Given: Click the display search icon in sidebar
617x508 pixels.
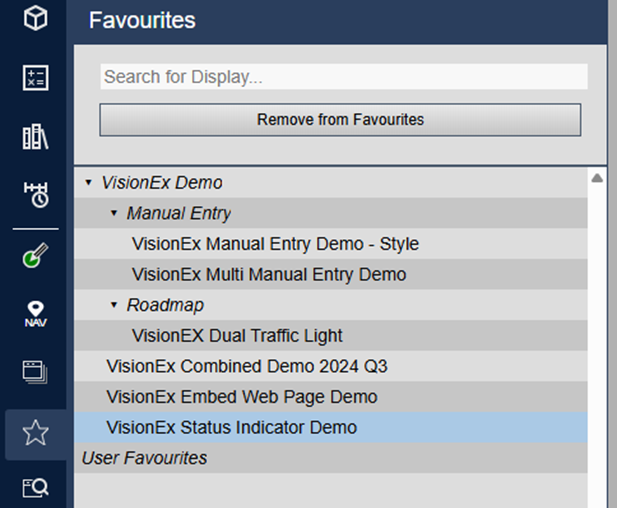Looking at the screenshot, I should (x=35, y=487).
